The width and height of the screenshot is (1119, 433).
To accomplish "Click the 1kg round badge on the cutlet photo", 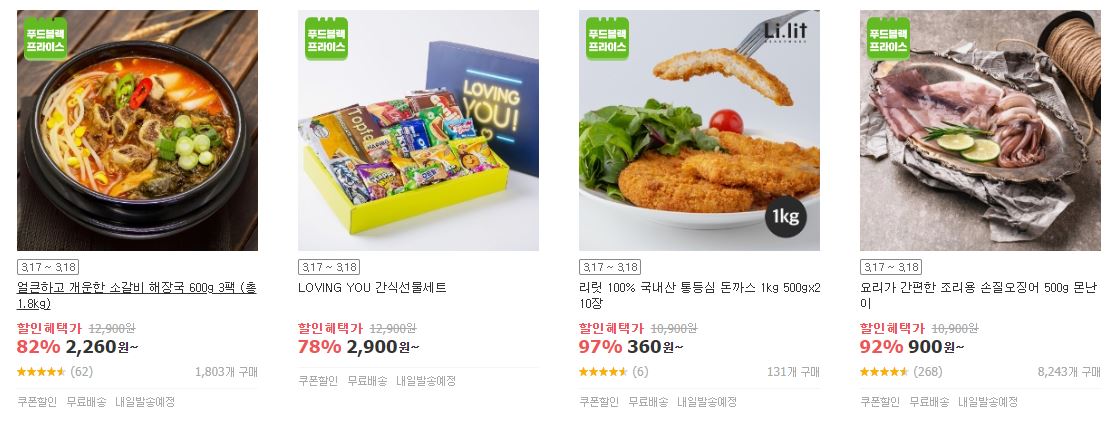I will click(x=786, y=216).
